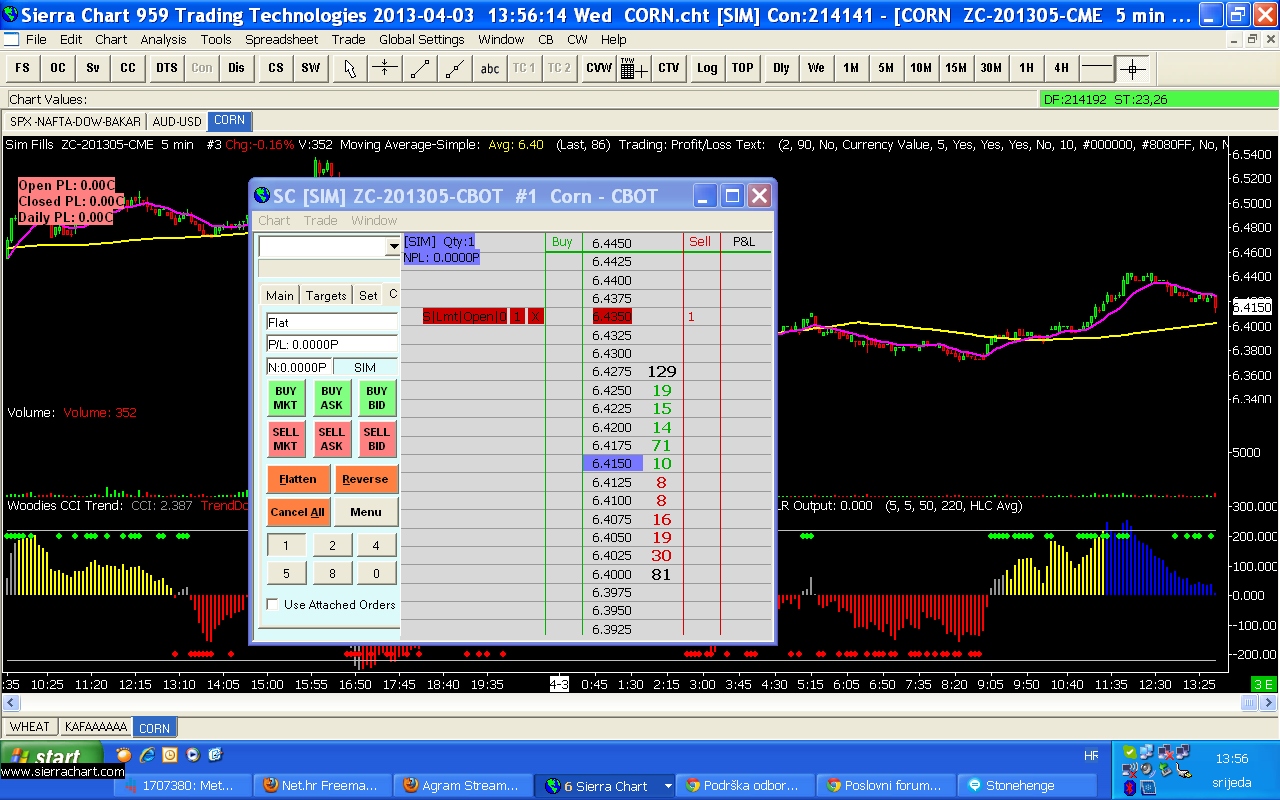The width and height of the screenshot is (1280, 800).
Task: Select the abc text tool
Action: (x=489, y=68)
